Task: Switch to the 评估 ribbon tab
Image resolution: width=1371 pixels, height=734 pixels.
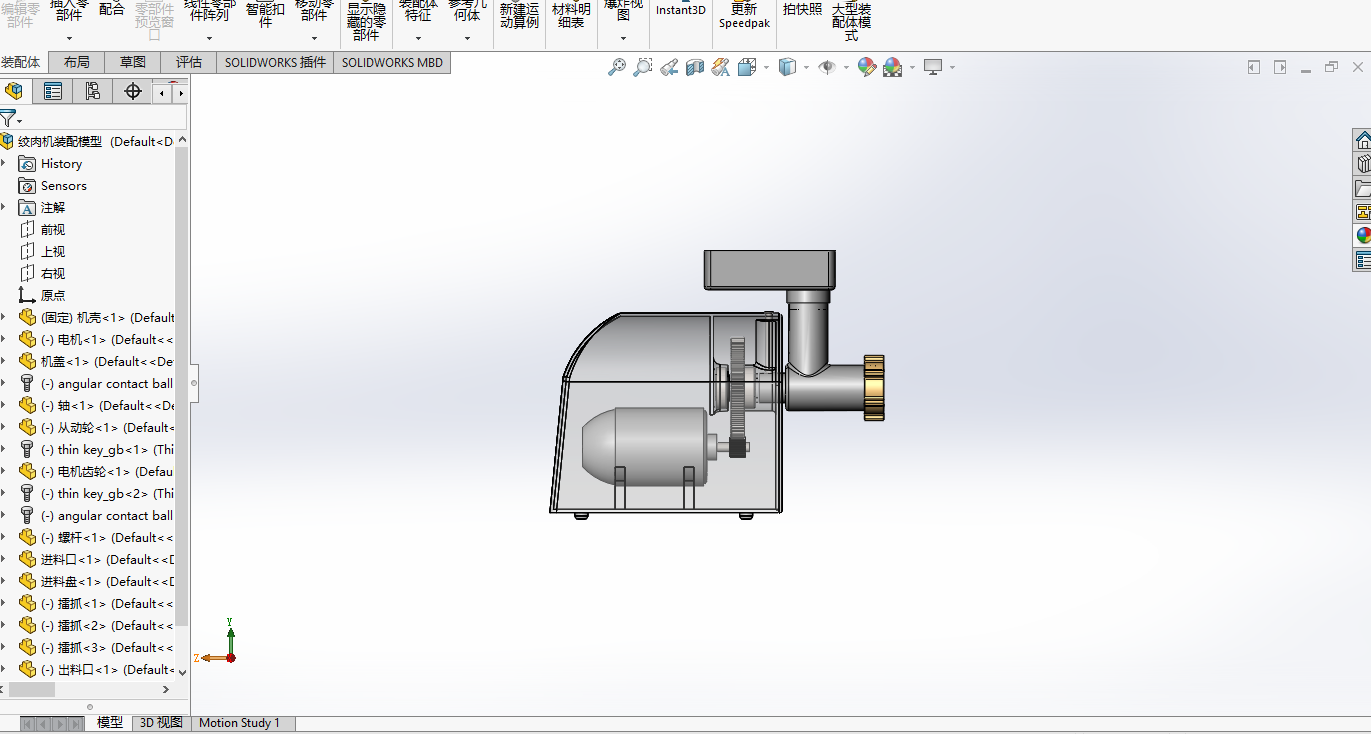Action: click(x=189, y=62)
